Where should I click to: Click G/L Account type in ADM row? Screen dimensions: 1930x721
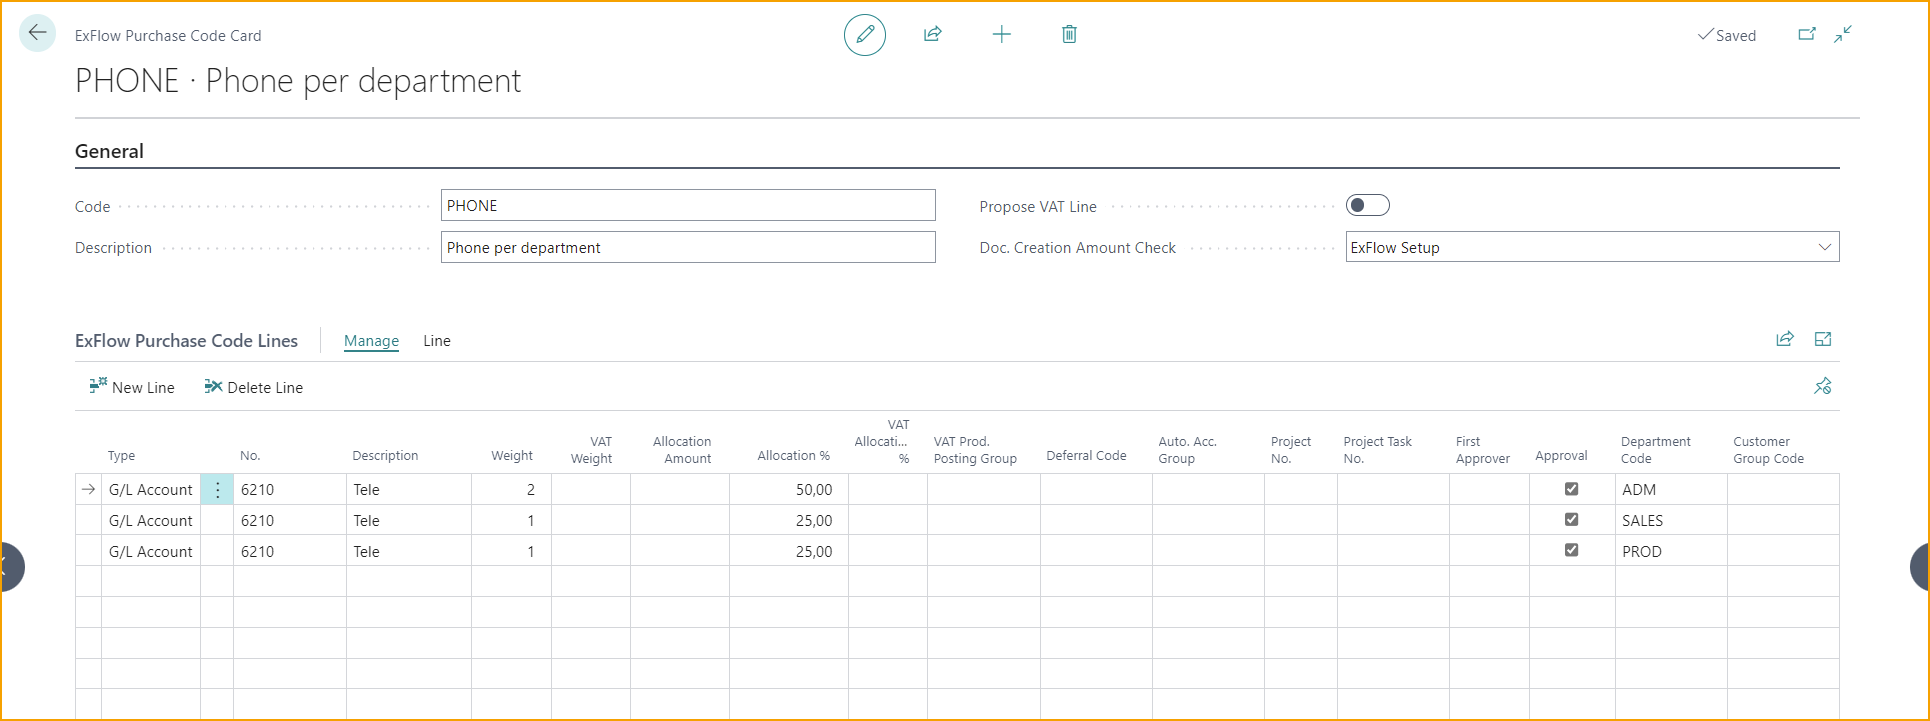[x=151, y=489]
